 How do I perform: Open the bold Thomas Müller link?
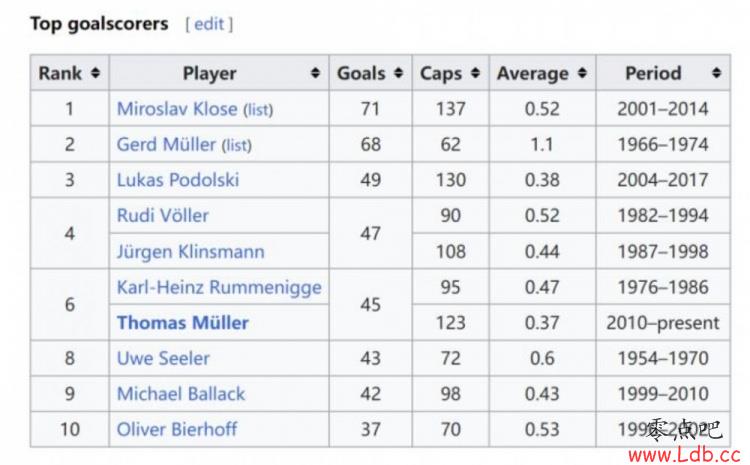coord(183,323)
